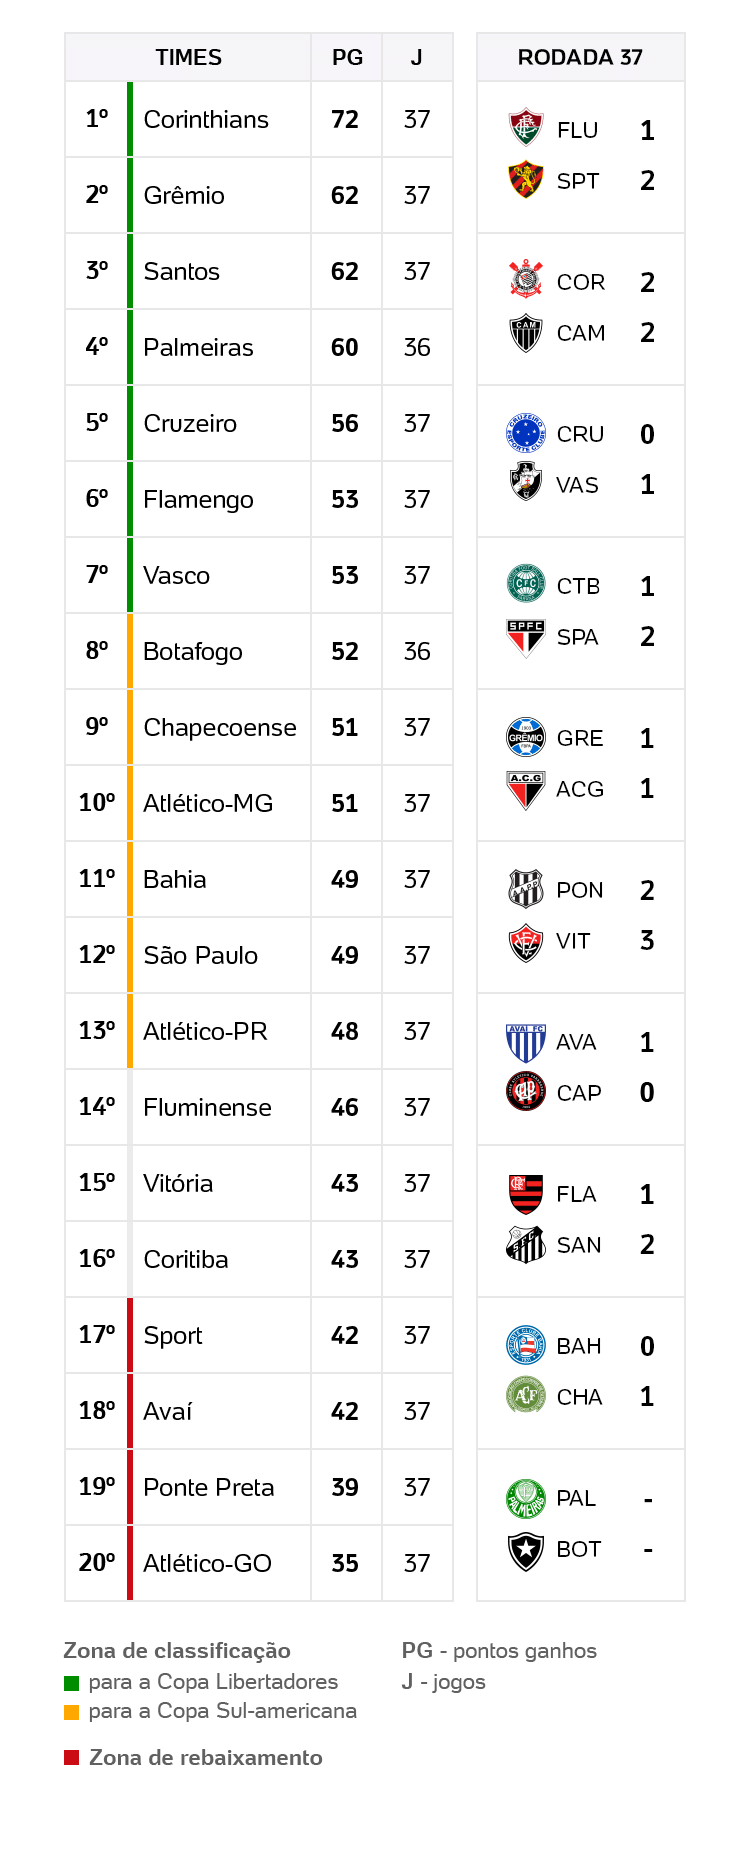Click the Sport crest next to SPT
The width and height of the screenshot is (750, 1873).
(x=525, y=180)
